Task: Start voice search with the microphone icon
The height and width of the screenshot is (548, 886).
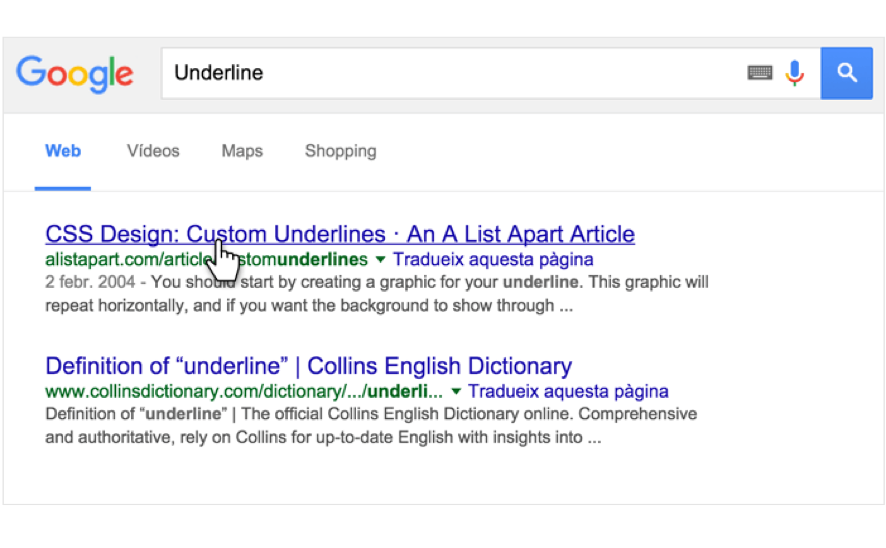Action: point(794,73)
